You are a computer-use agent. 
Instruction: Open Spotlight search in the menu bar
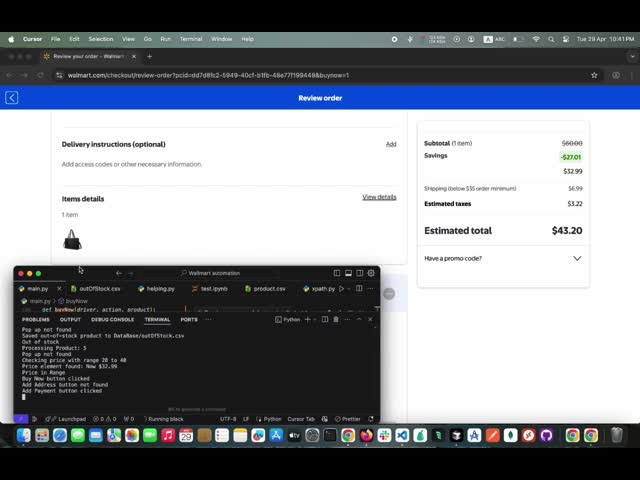click(551, 39)
